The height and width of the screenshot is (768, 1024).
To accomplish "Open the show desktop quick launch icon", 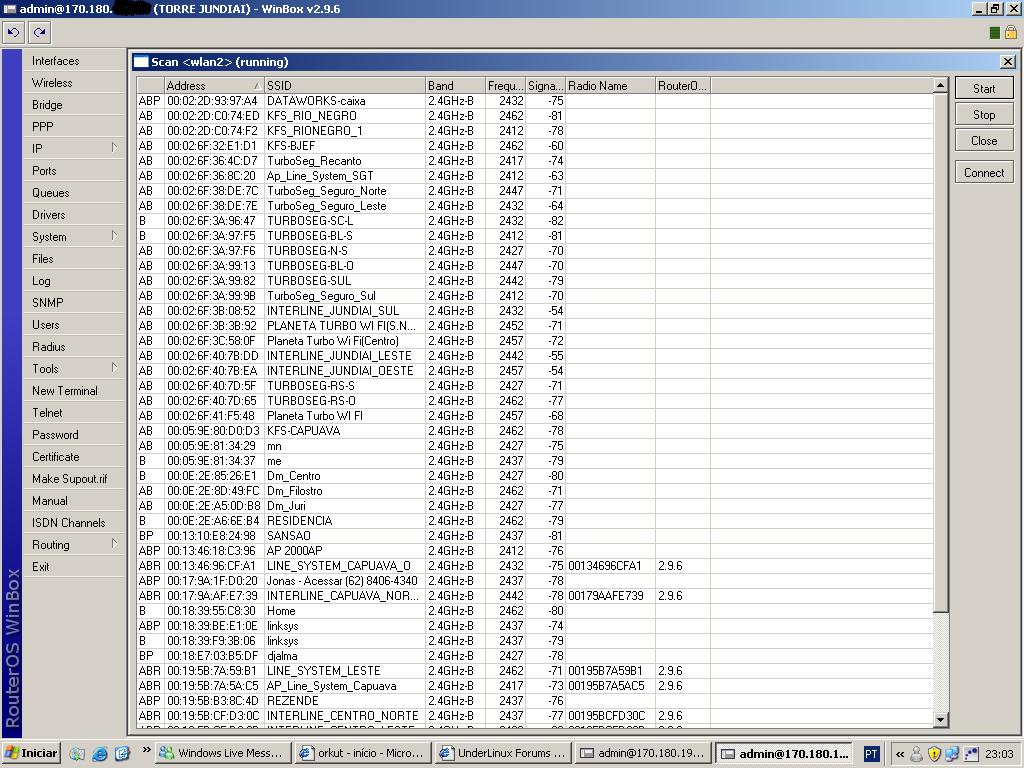I will tap(77, 753).
